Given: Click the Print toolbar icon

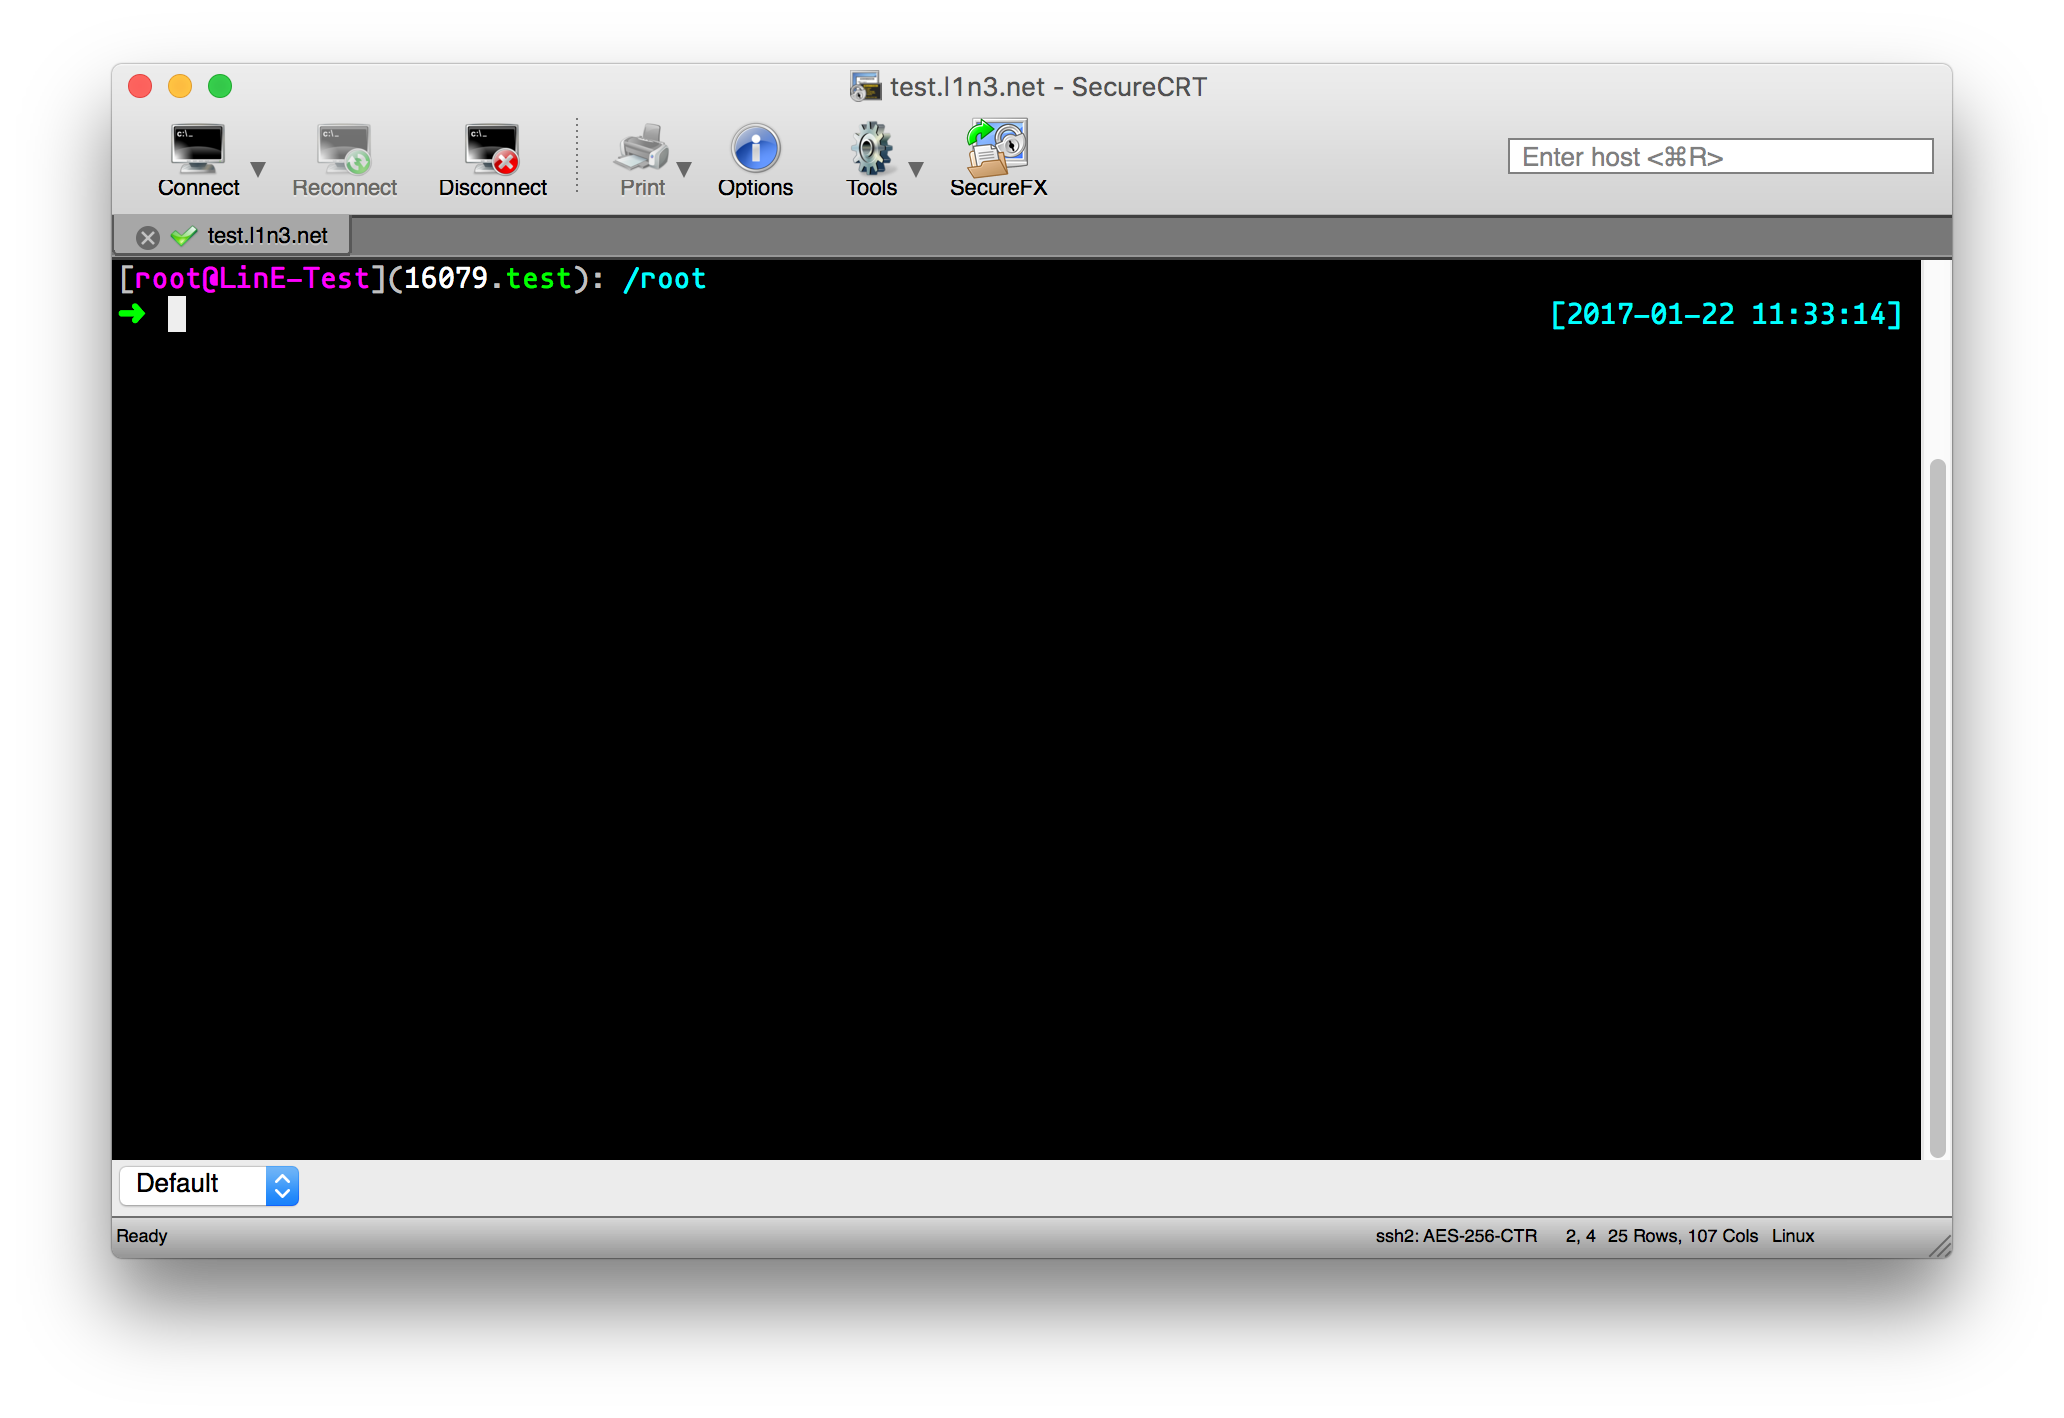Looking at the screenshot, I should tap(641, 150).
